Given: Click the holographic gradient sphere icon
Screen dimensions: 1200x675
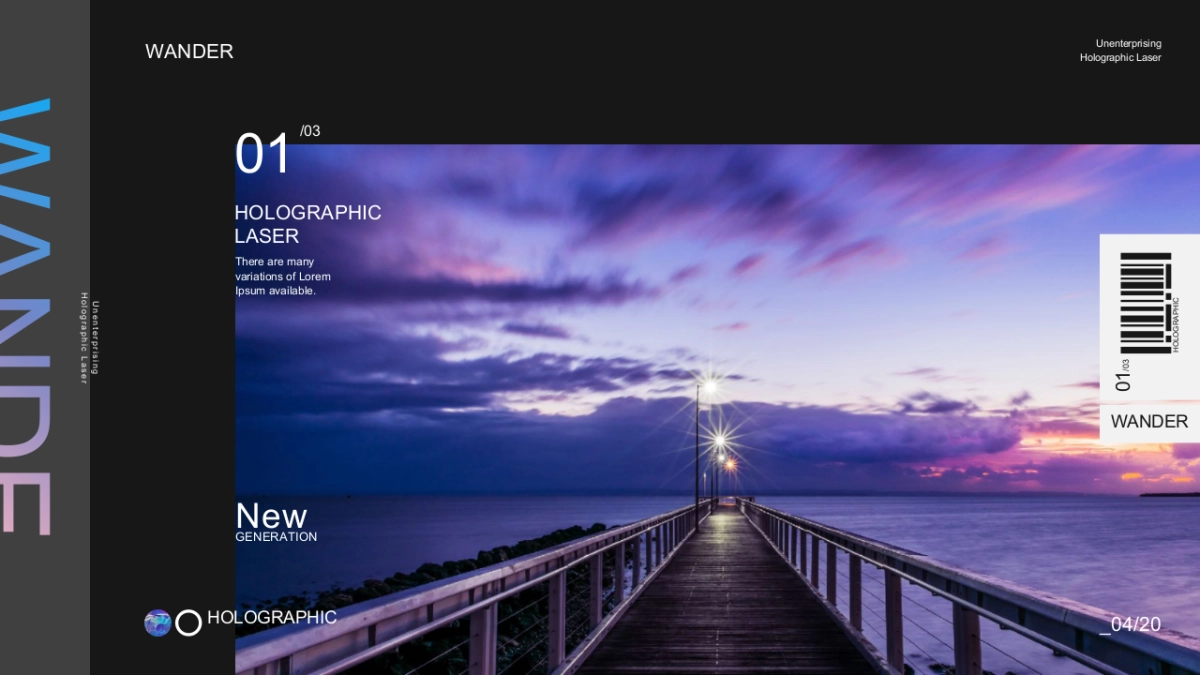Looking at the screenshot, I should coord(158,623).
